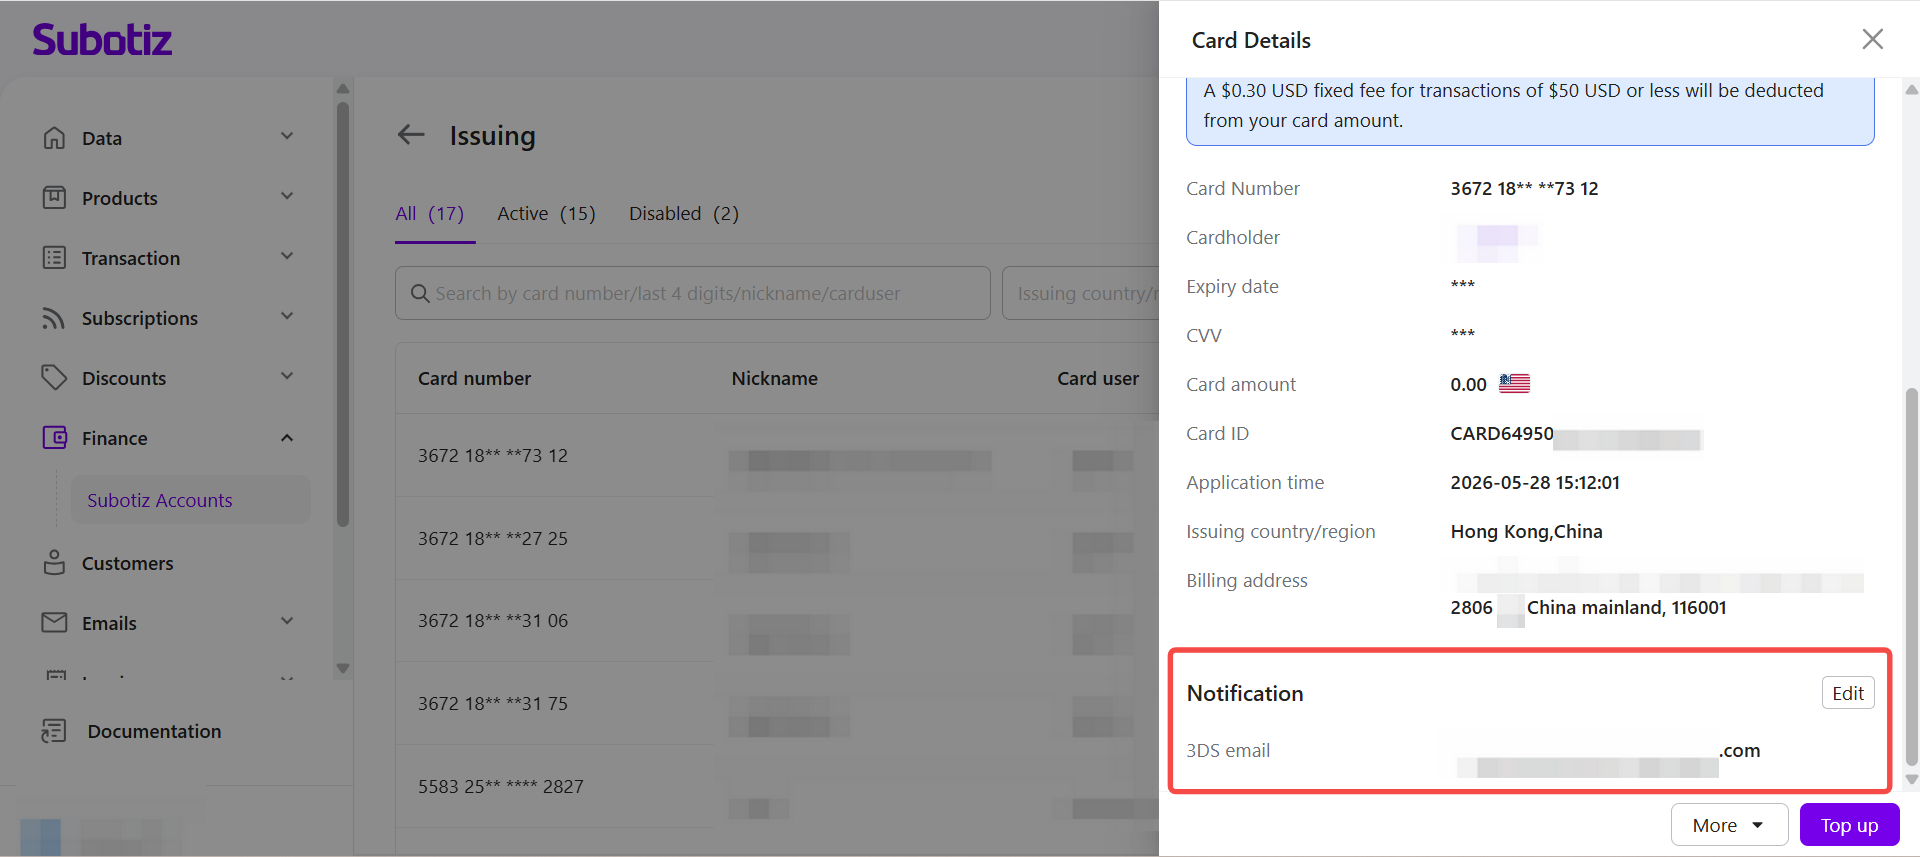The width and height of the screenshot is (1920, 857).
Task: Open the Customers menu item
Action: 127,563
